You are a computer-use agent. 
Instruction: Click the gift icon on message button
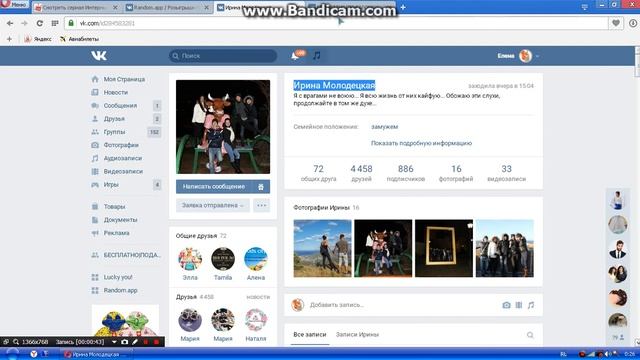(261, 187)
